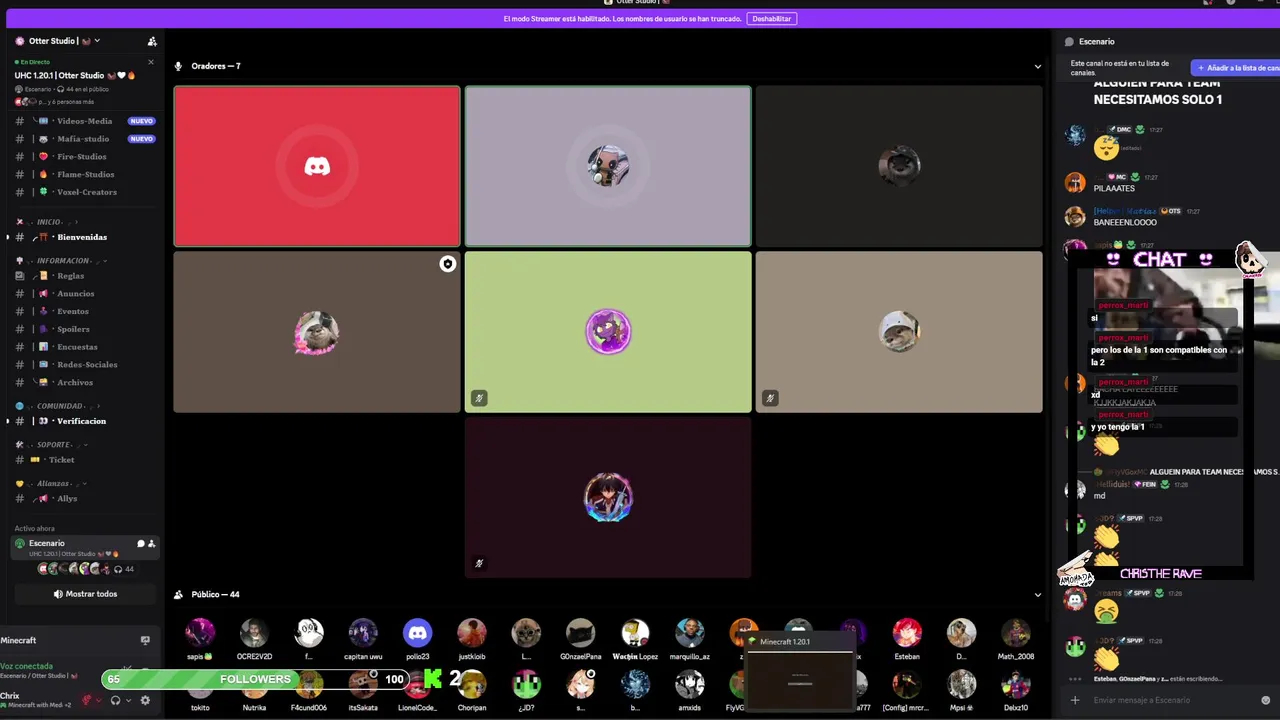Screen dimensions: 1280x720
Task: Click the Mostrar todos button
Action: pyautogui.click(x=85, y=594)
